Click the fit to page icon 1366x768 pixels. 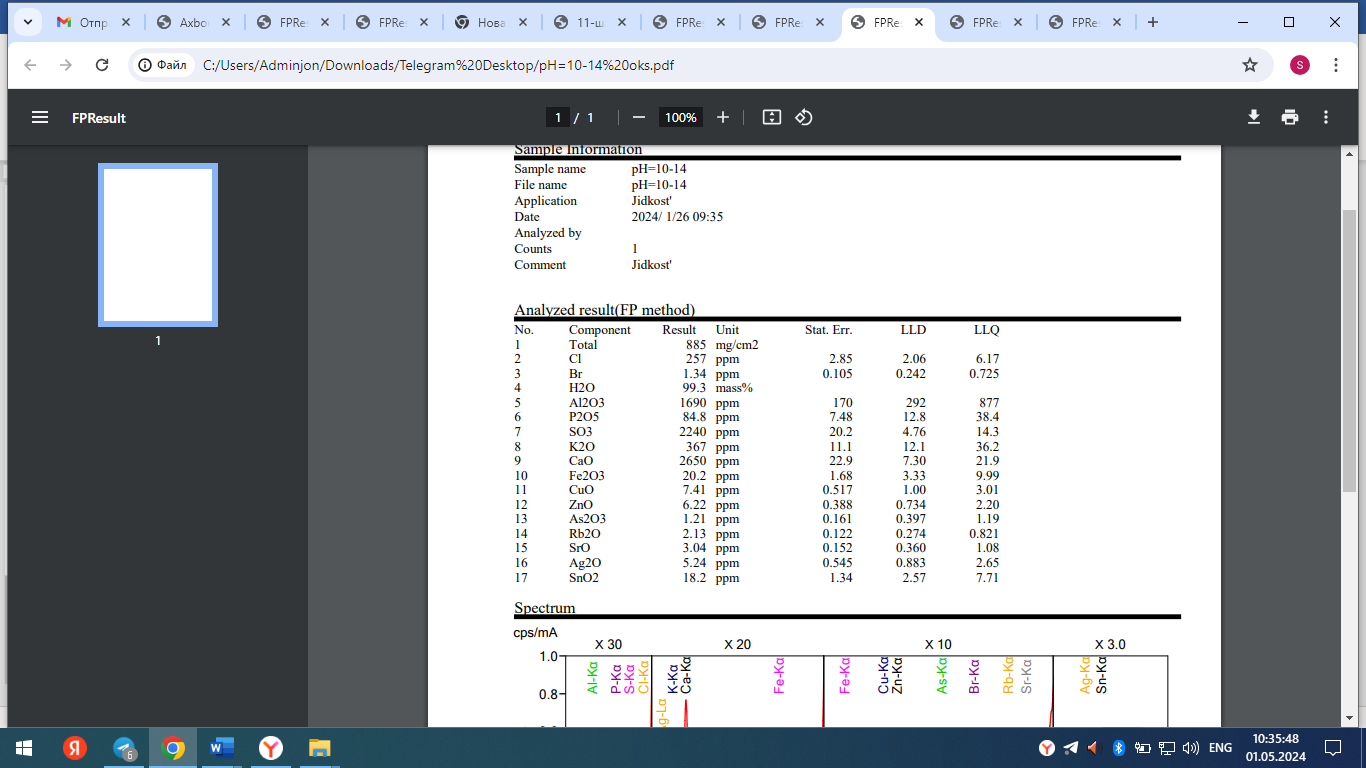click(x=771, y=117)
